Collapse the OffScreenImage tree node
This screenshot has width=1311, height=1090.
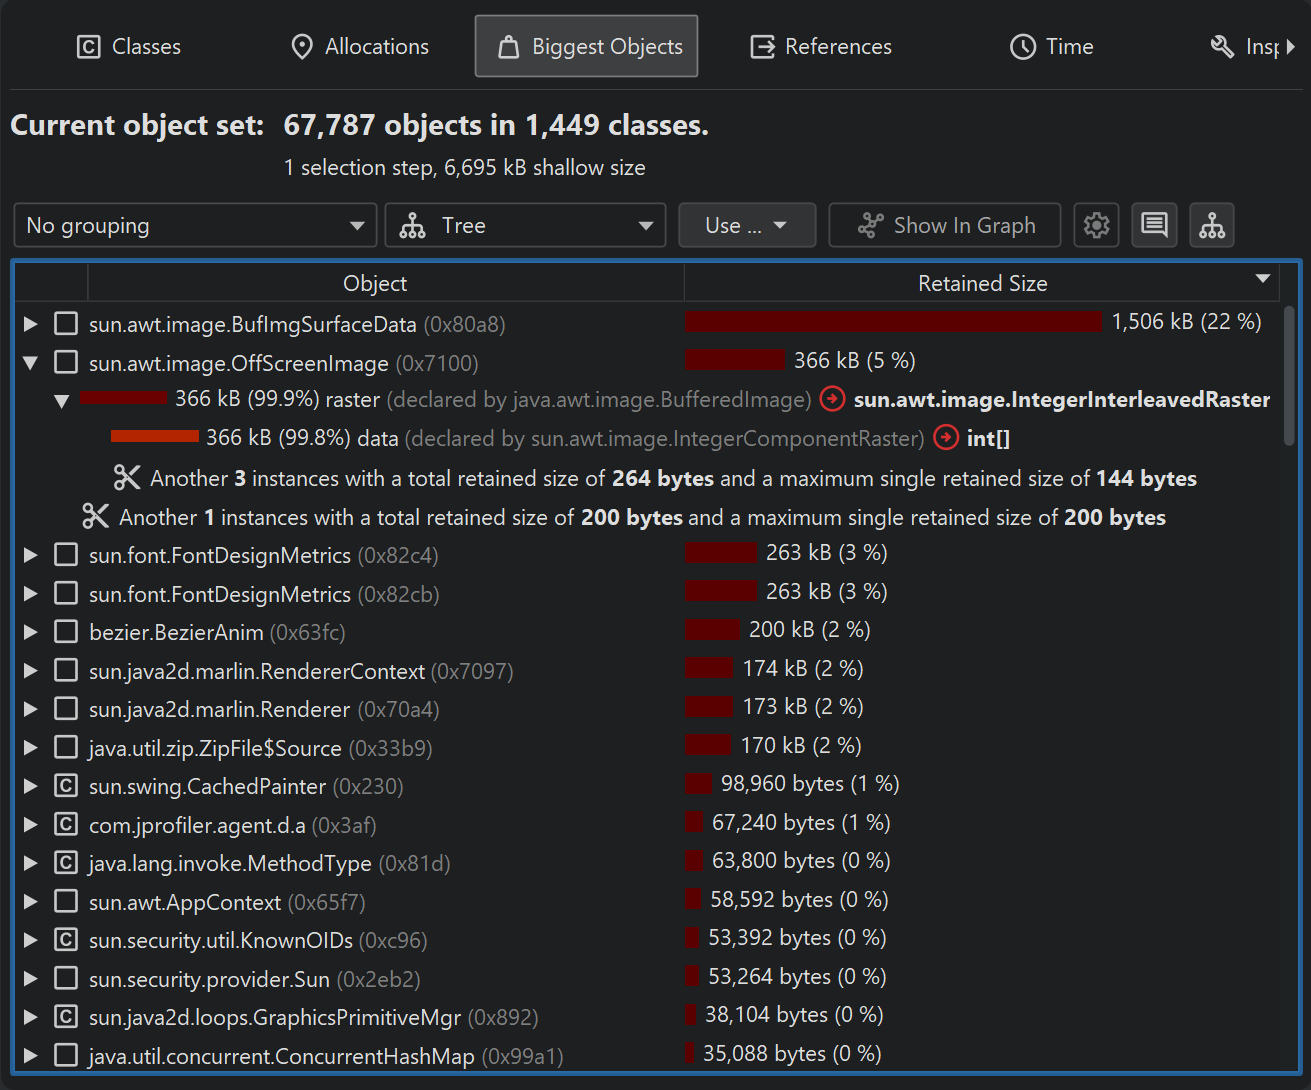(31, 363)
